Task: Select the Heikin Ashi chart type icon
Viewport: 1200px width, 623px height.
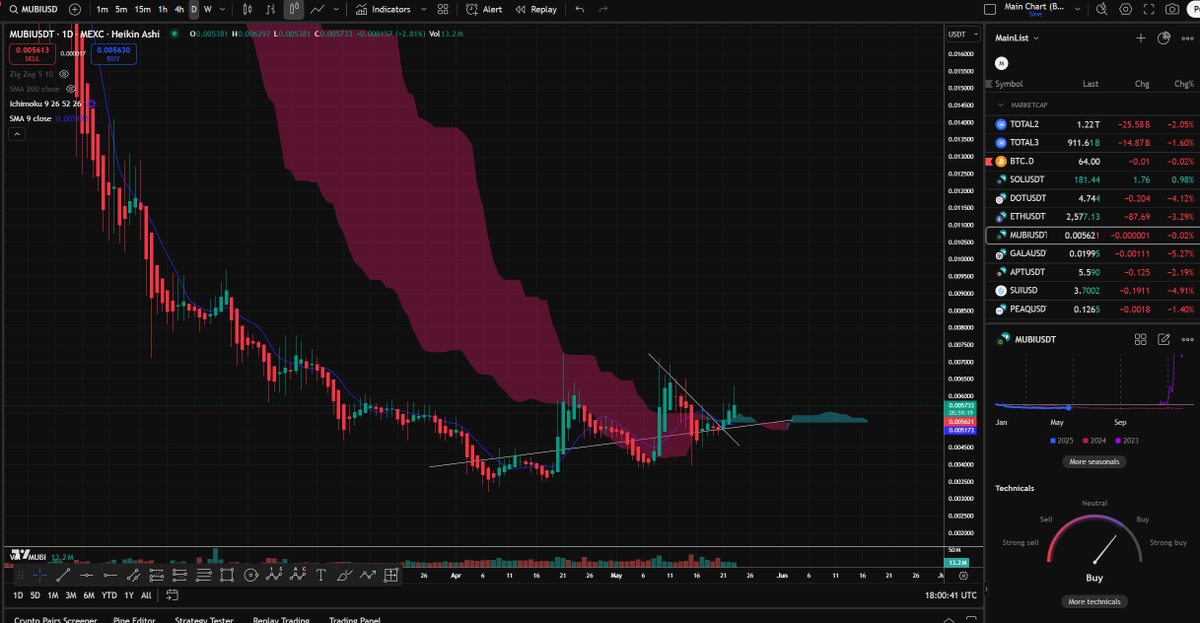Action: (293, 9)
